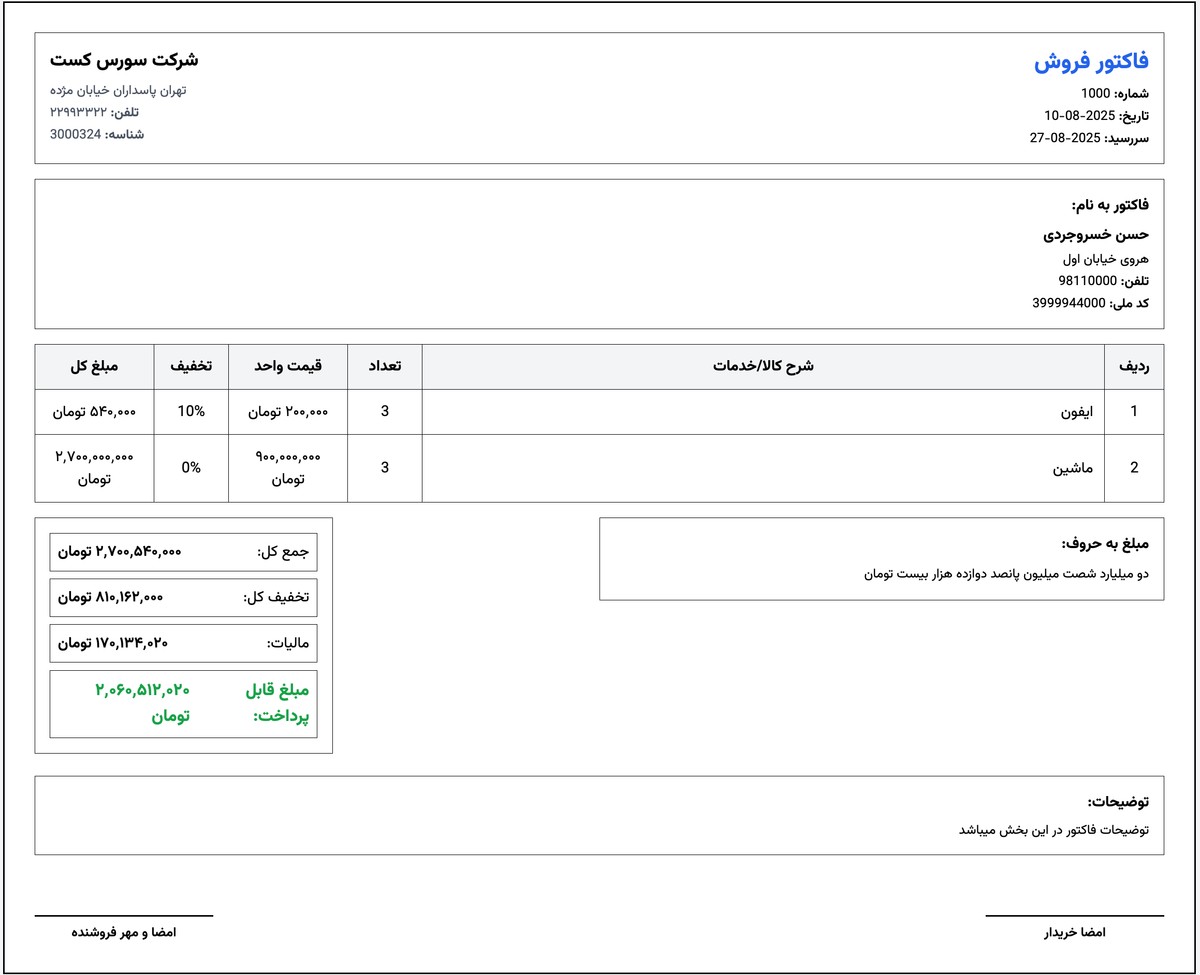Screen dimensions: 1200x975
Task: Click the مبلغ کل column header
Action: click(94, 366)
